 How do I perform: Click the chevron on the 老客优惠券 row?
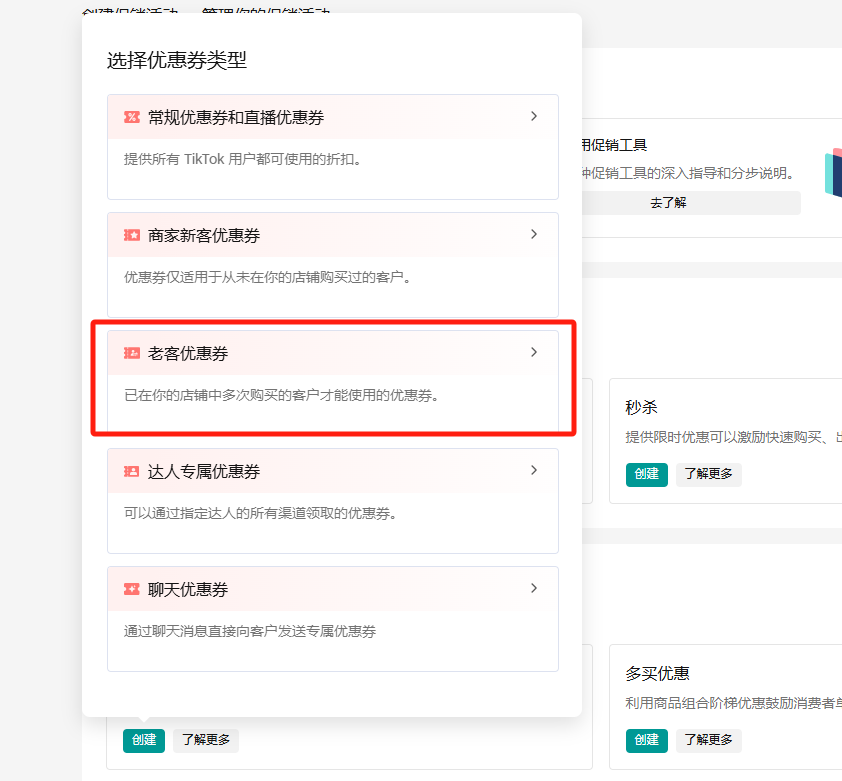(x=534, y=352)
